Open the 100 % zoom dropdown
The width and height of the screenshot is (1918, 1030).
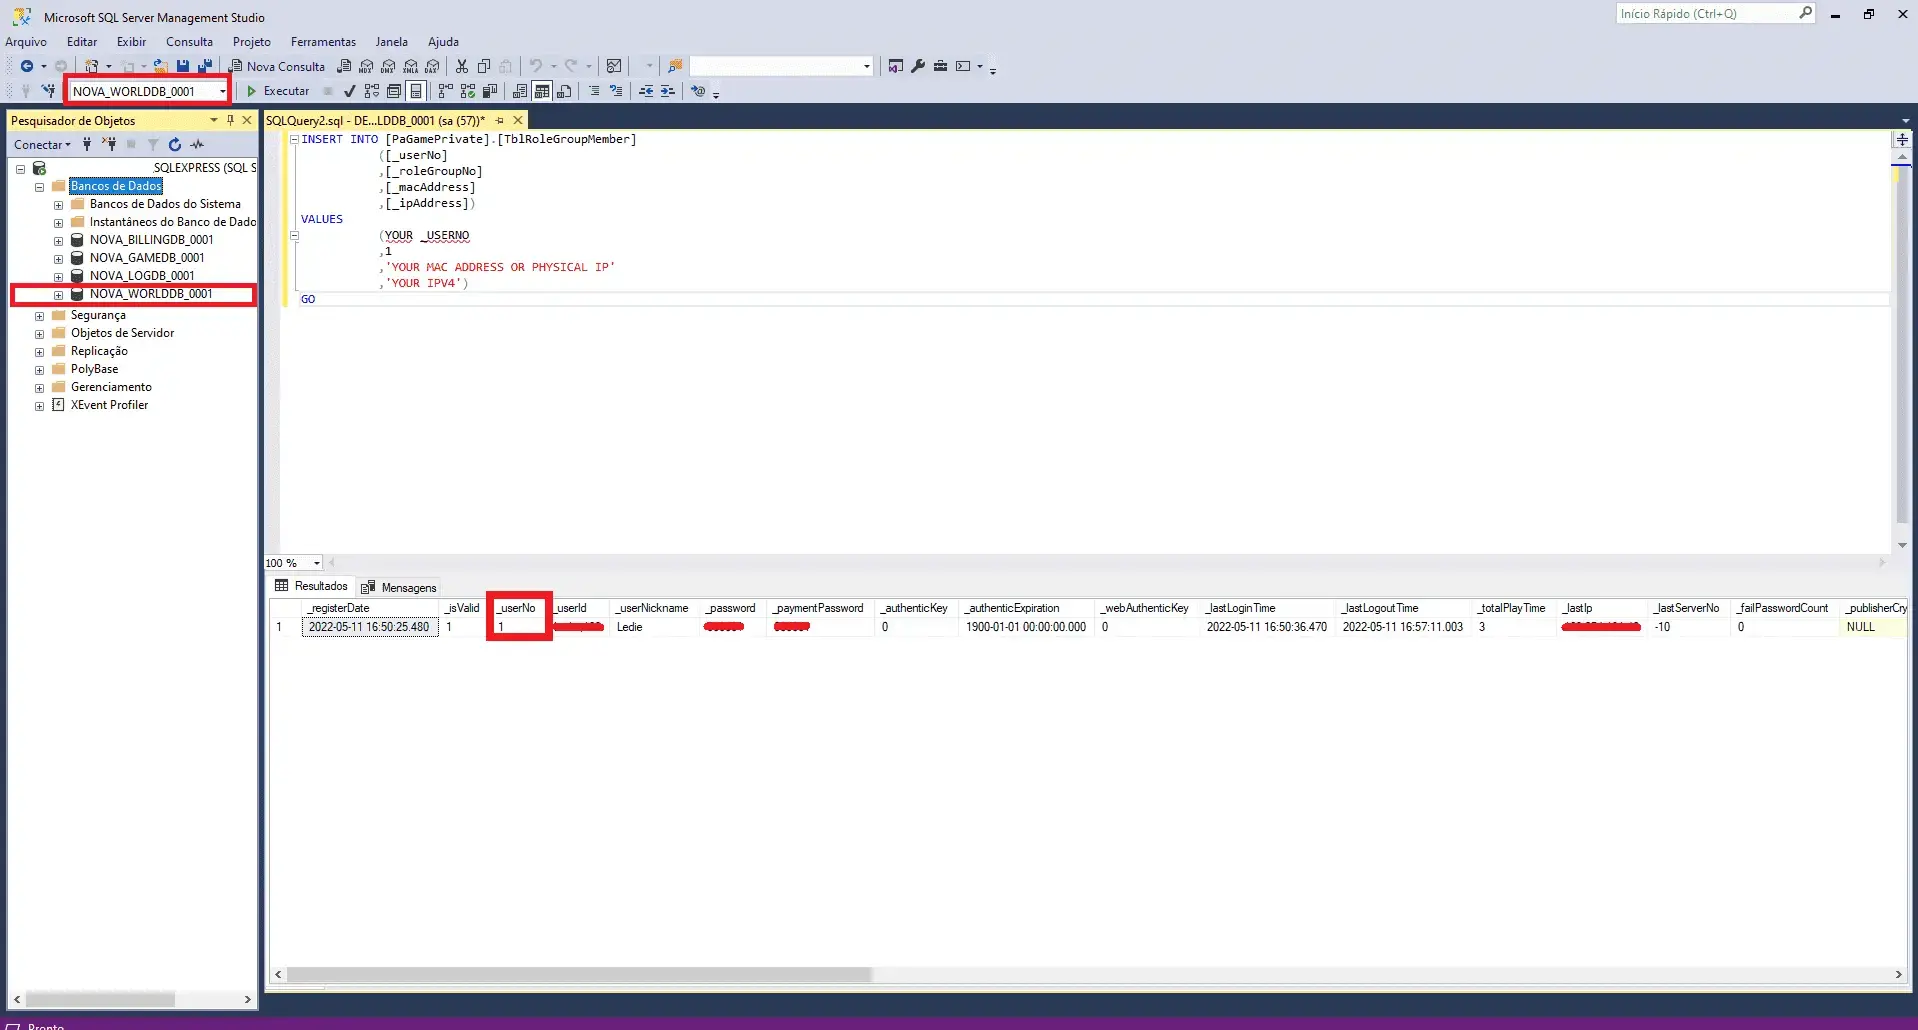(x=316, y=563)
